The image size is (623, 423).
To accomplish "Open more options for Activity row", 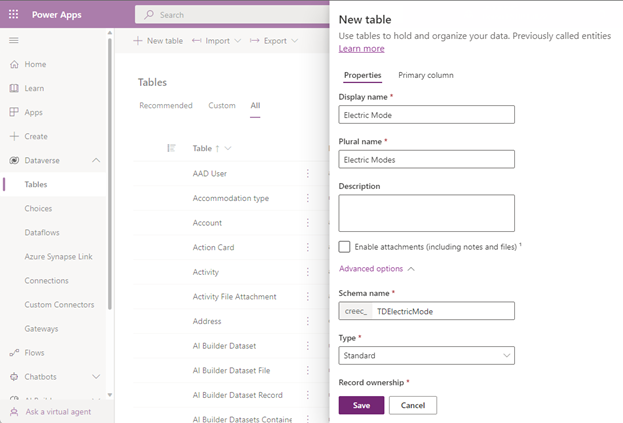I will [308, 272].
